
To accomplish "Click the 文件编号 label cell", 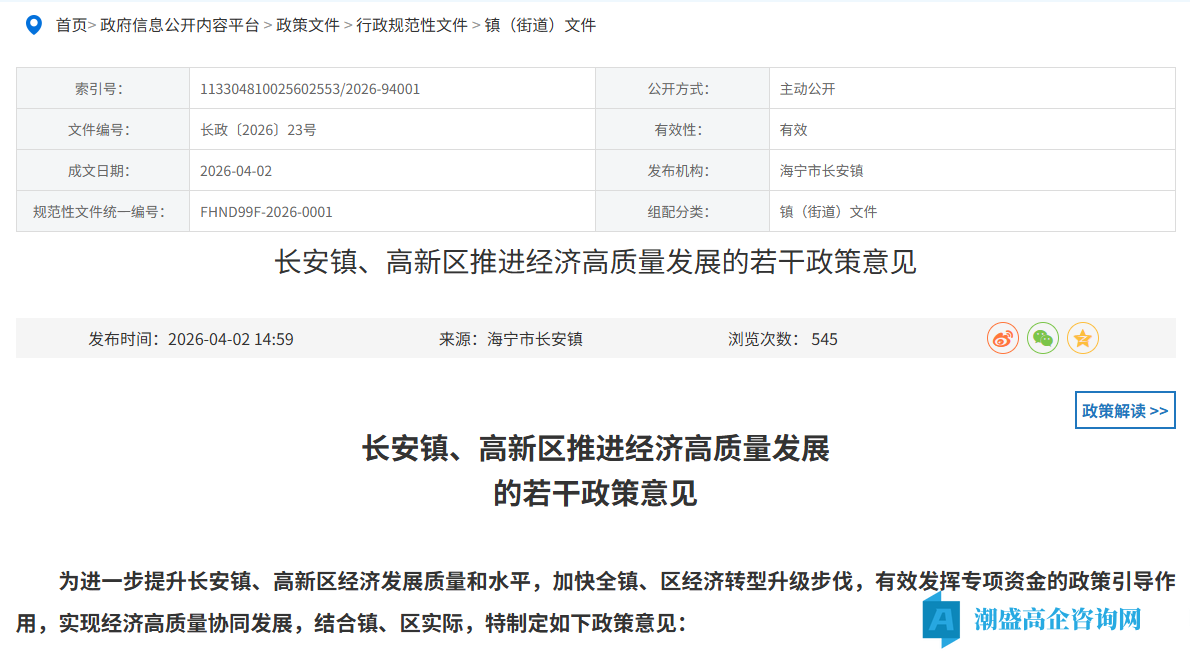I will [x=102, y=130].
